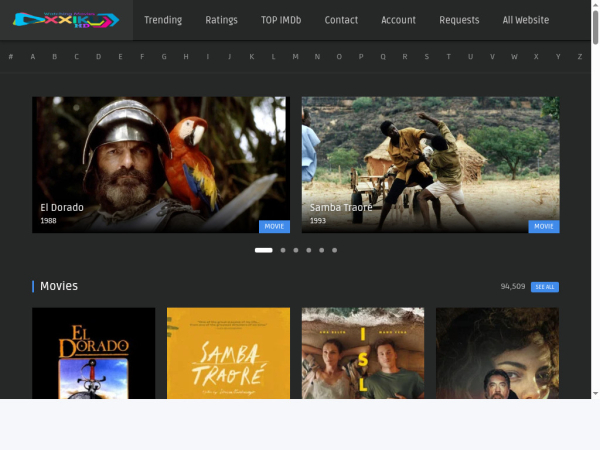Filter titles by letter T
The image size is (600, 450).
click(x=448, y=57)
